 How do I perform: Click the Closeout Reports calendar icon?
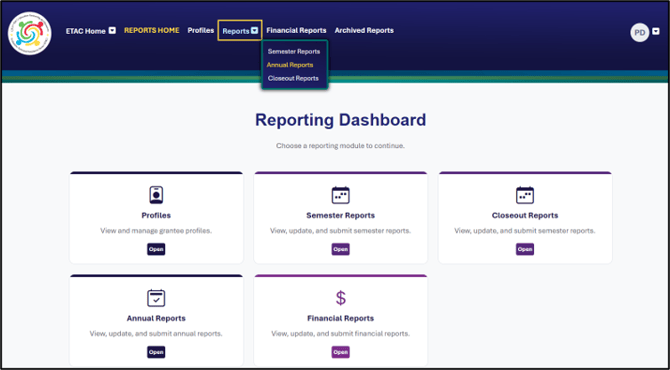(x=525, y=195)
